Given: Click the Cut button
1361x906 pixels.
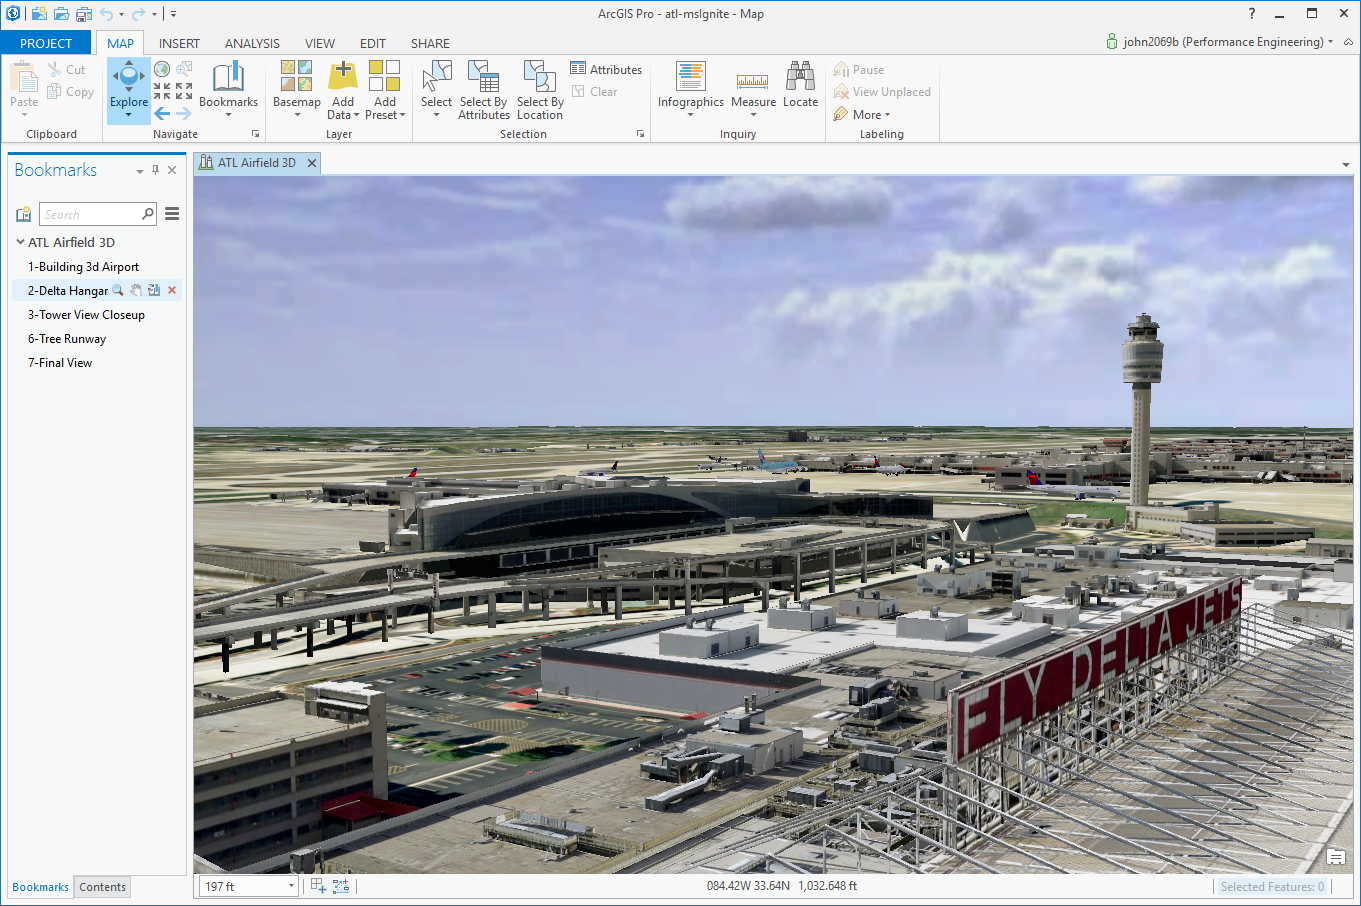Looking at the screenshot, I should (x=66, y=69).
